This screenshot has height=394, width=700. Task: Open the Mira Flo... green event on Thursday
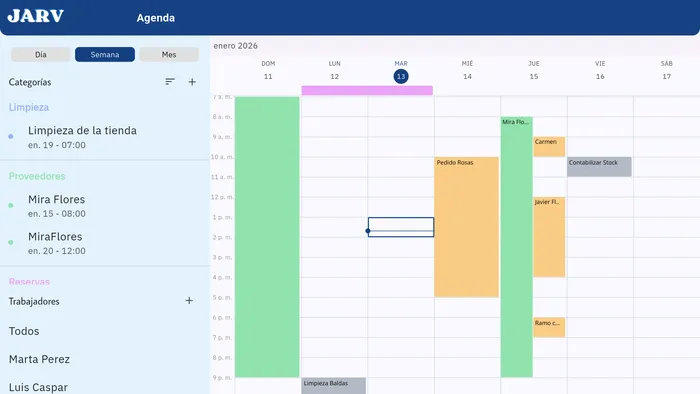(517, 247)
